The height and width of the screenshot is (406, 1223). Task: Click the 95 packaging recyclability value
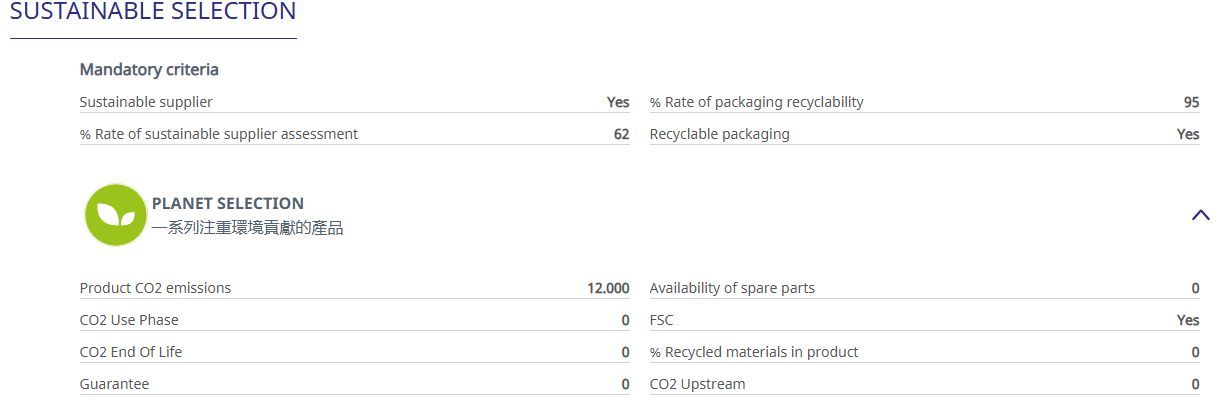(1191, 102)
